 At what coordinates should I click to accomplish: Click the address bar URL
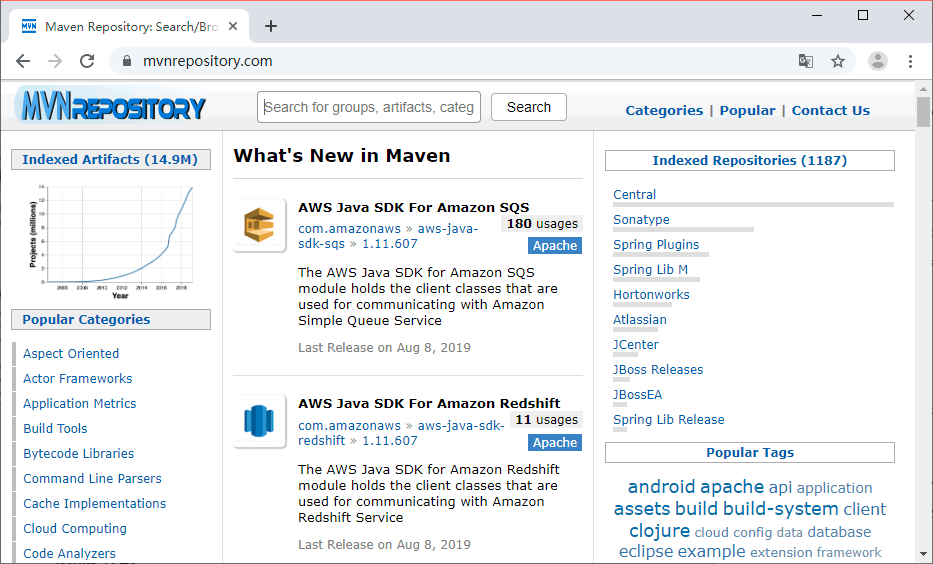(x=207, y=61)
